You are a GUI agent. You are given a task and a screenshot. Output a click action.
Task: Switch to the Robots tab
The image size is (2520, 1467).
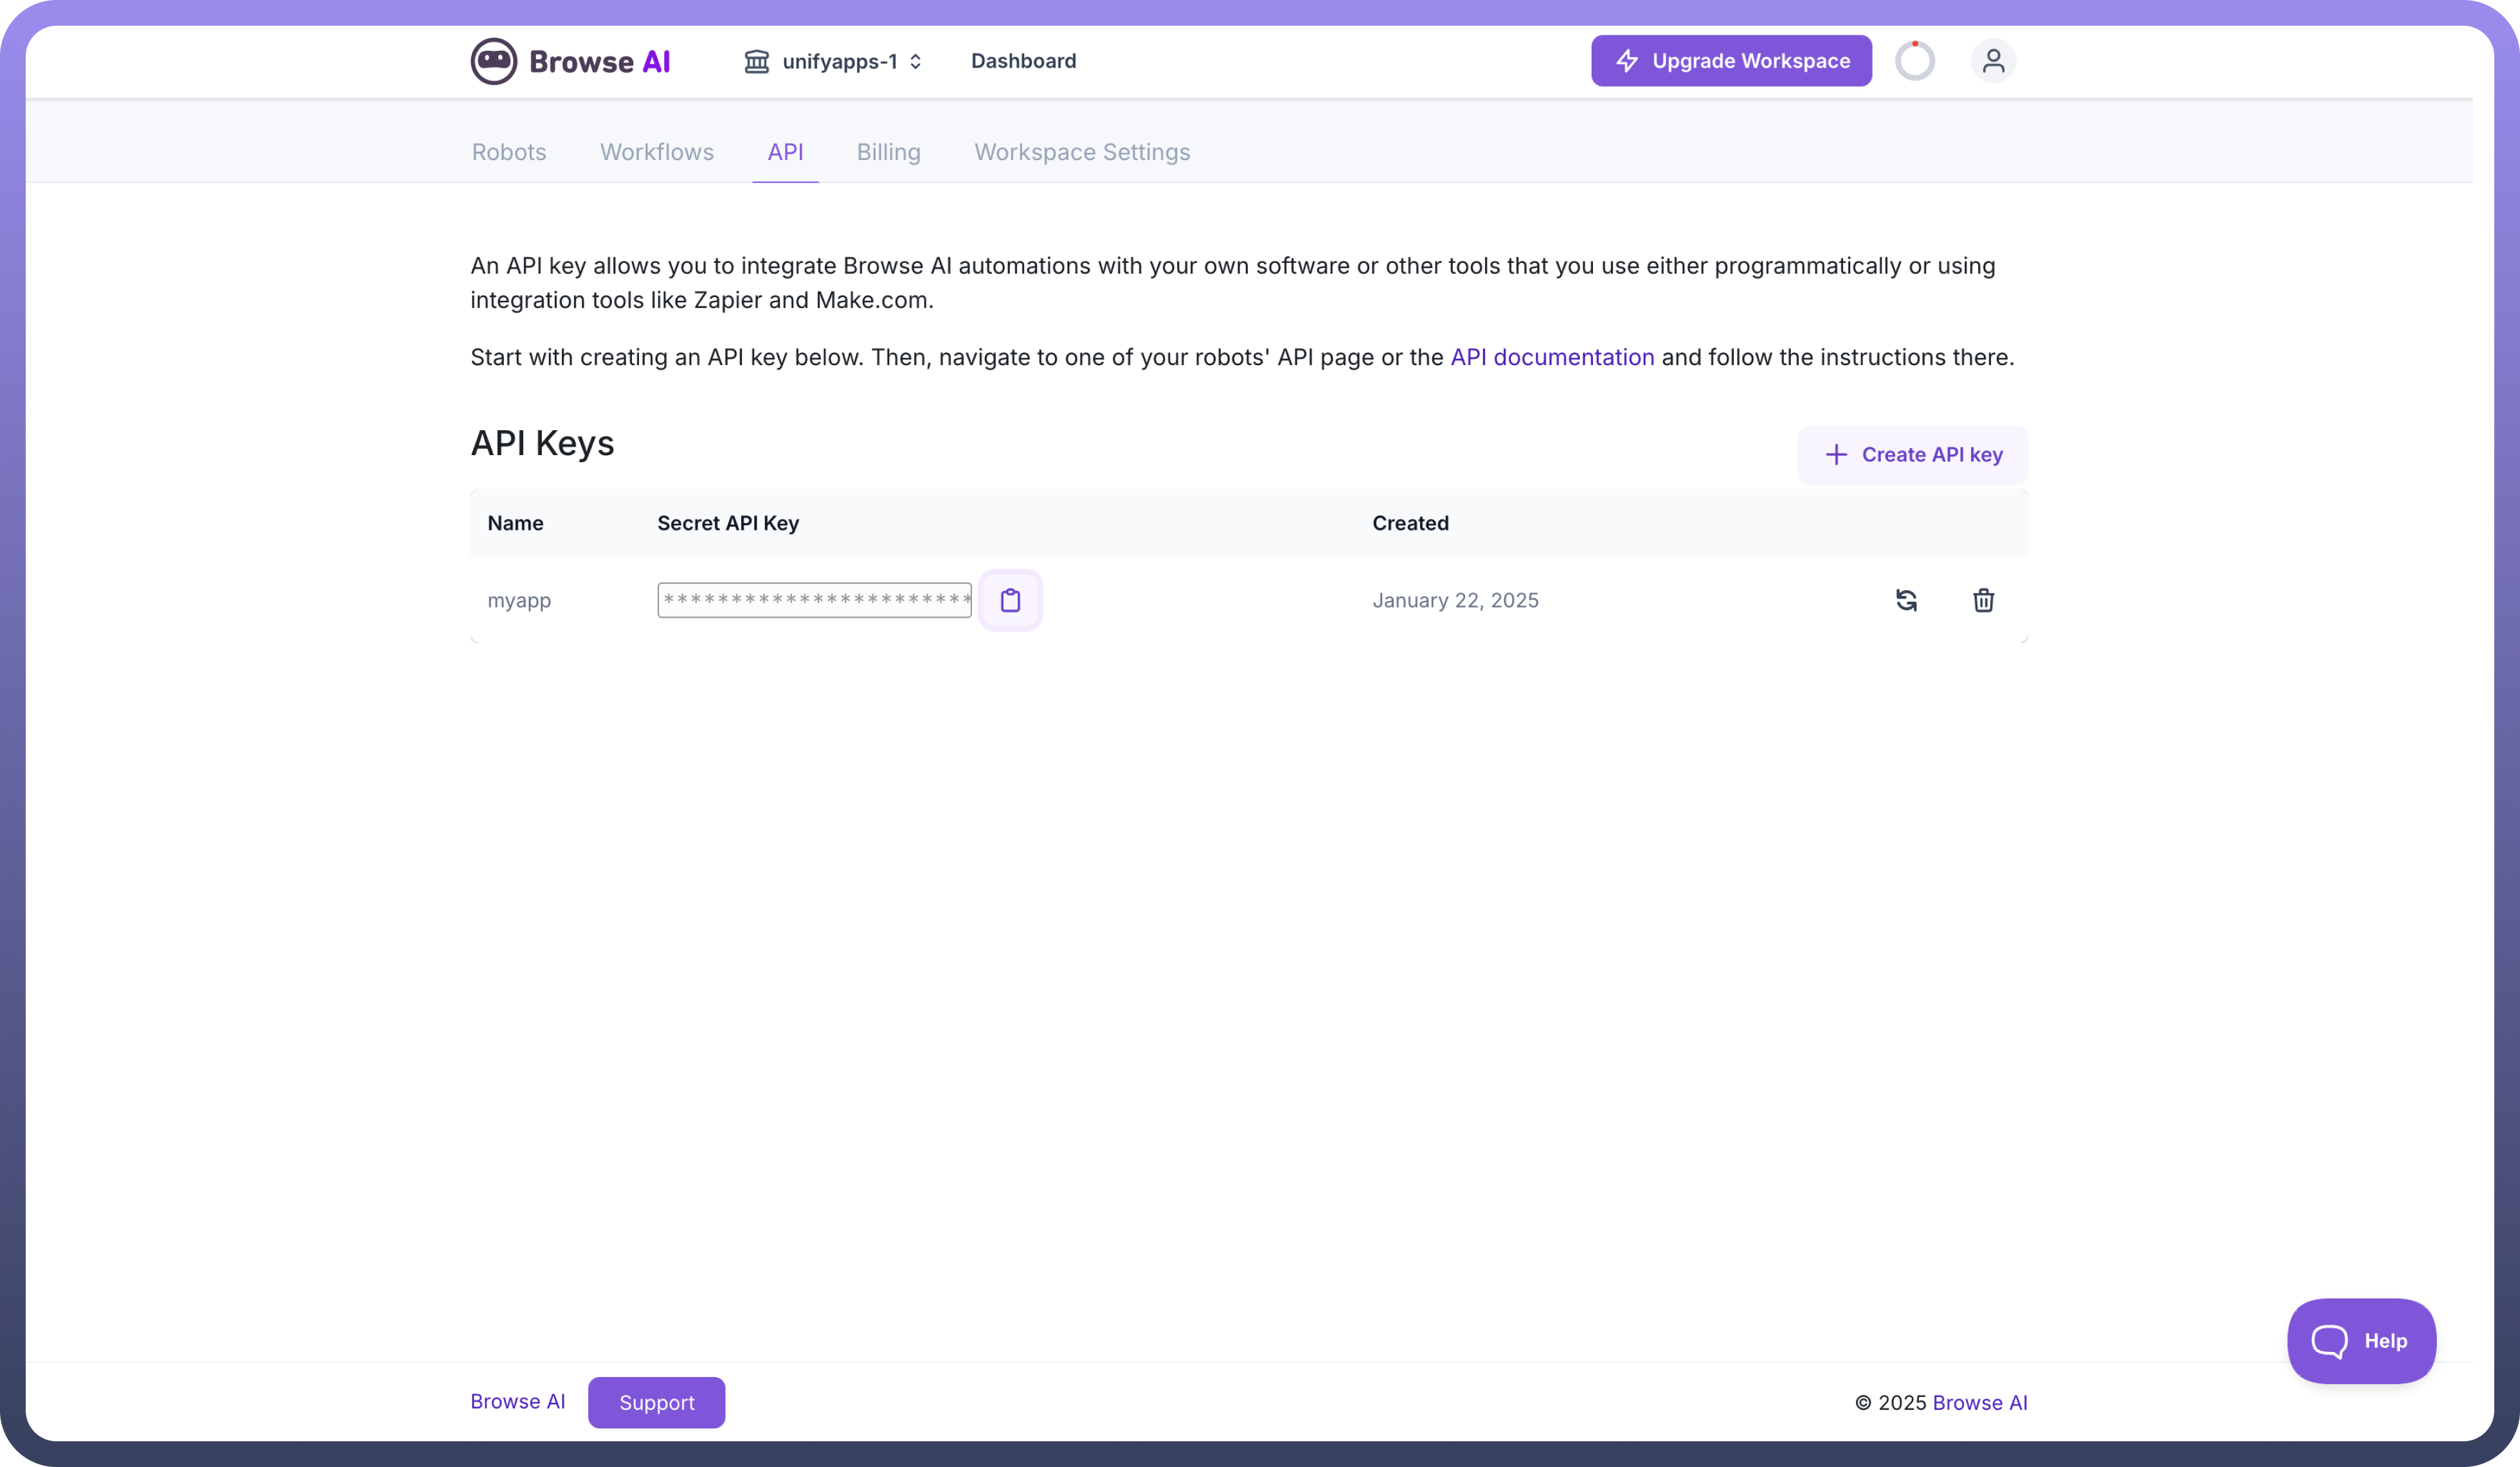[x=509, y=152]
